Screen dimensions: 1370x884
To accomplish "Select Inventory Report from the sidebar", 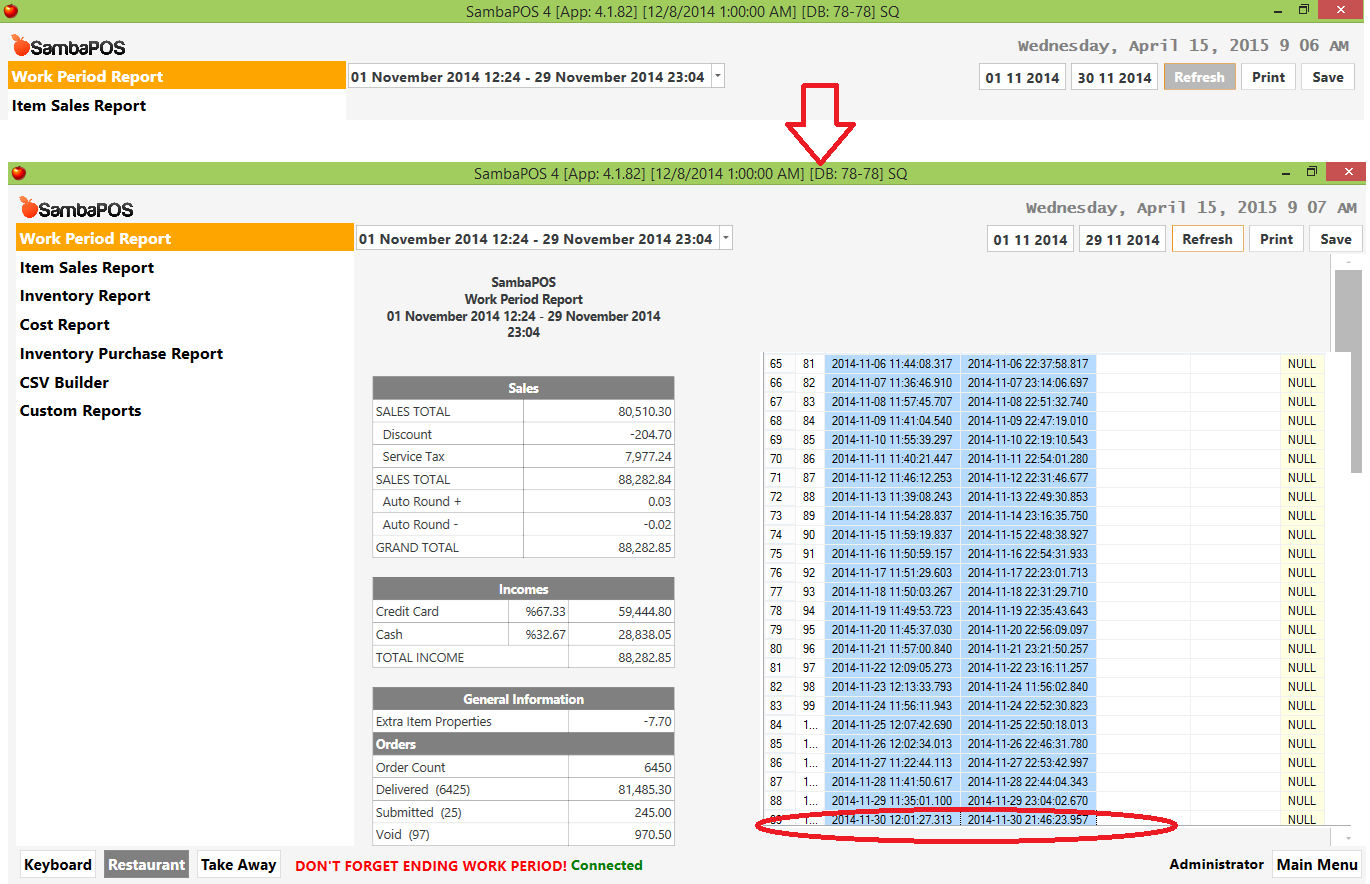I will pyautogui.click(x=85, y=296).
